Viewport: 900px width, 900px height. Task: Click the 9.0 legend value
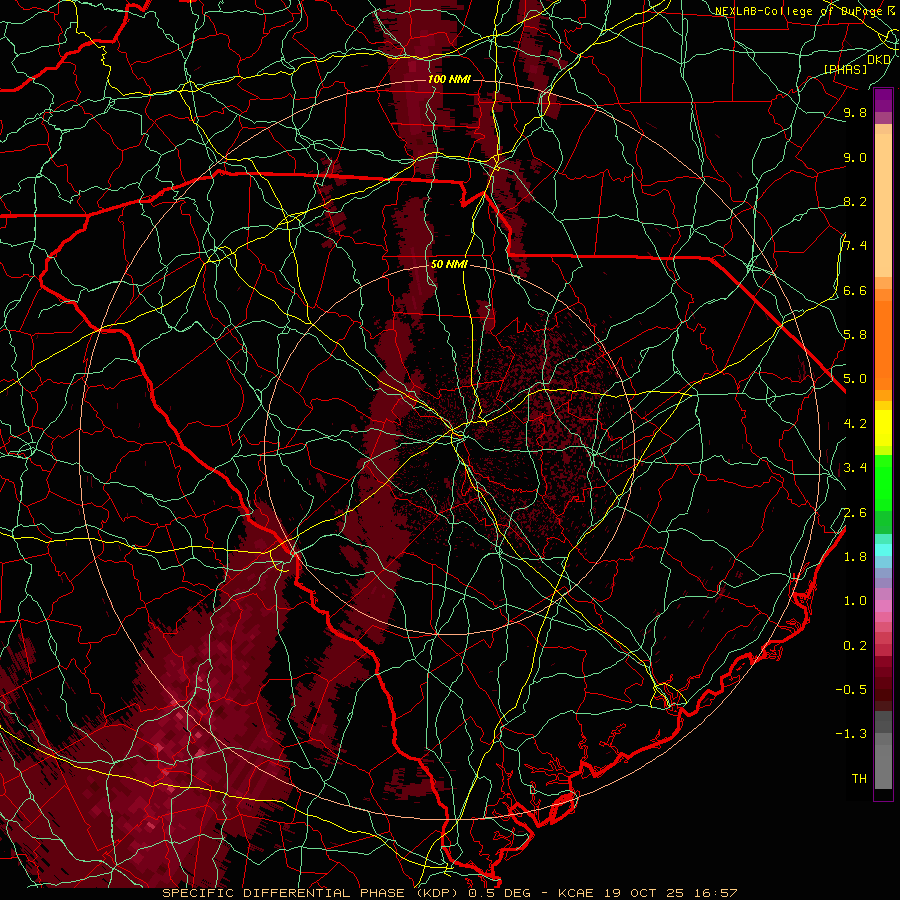[x=855, y=157]
